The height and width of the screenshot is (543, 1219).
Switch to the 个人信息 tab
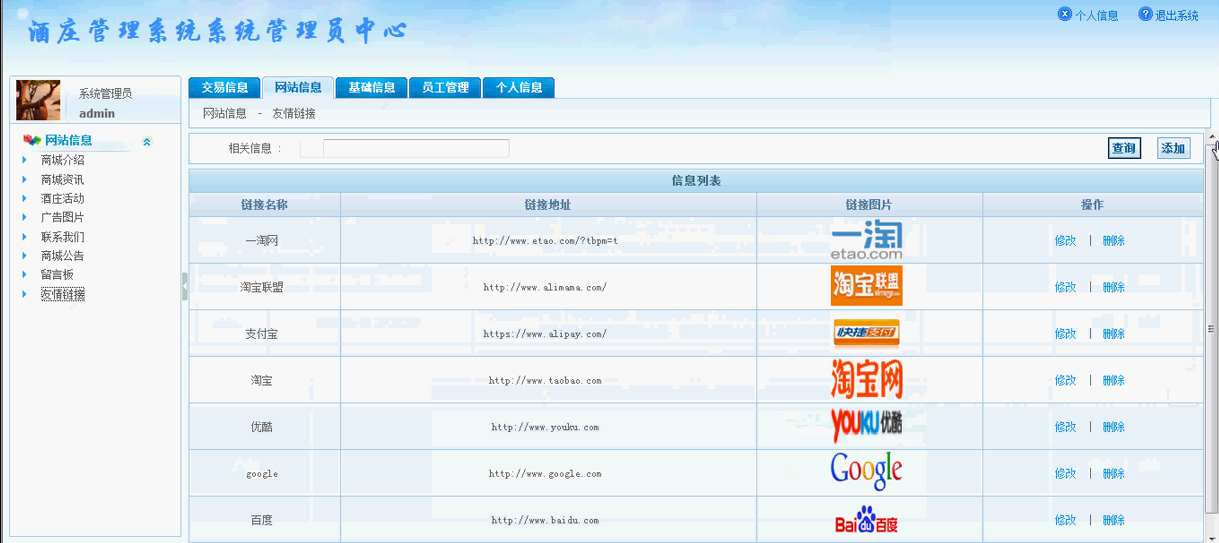tap(519, 87)
